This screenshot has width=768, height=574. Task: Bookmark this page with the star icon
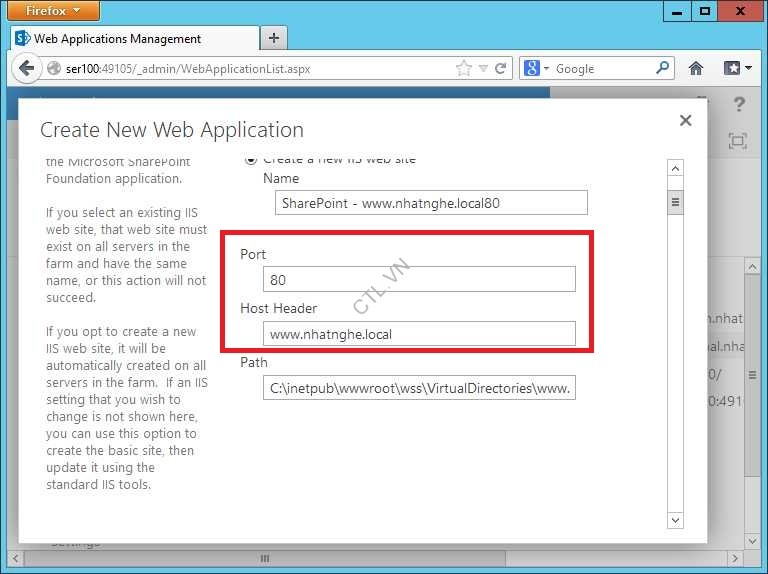pos(464,68)
